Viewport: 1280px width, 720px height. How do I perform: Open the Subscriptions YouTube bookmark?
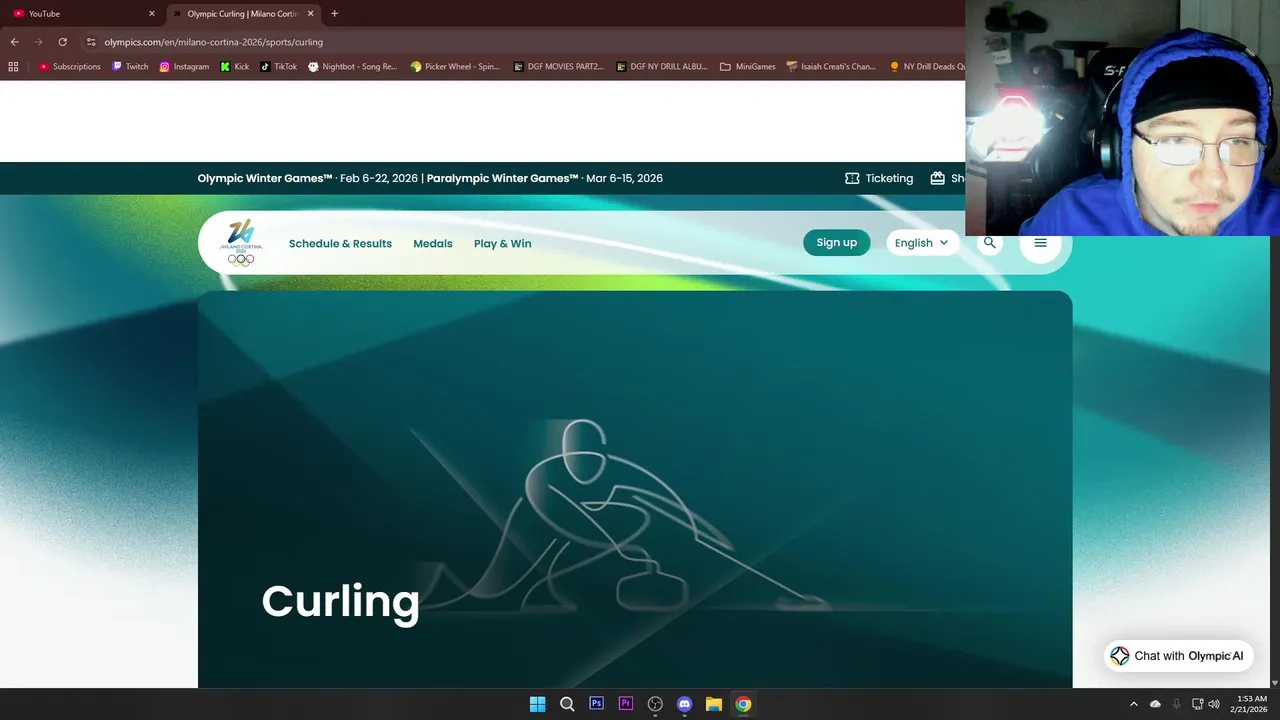point(70,67)
